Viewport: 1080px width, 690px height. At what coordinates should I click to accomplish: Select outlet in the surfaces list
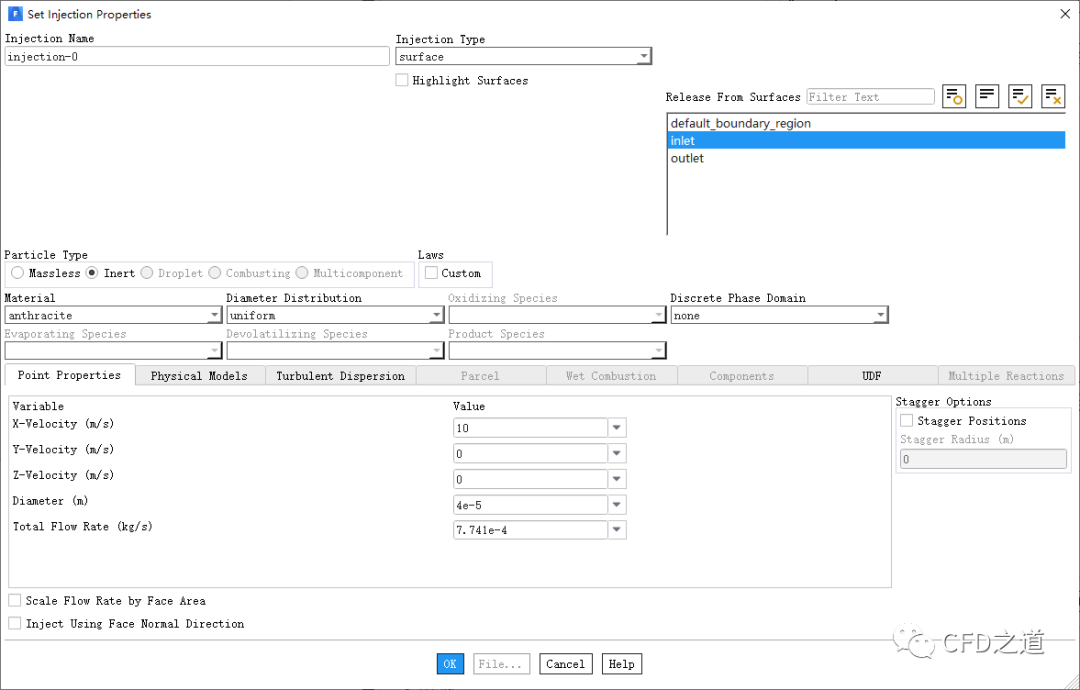tap(687, 158)
